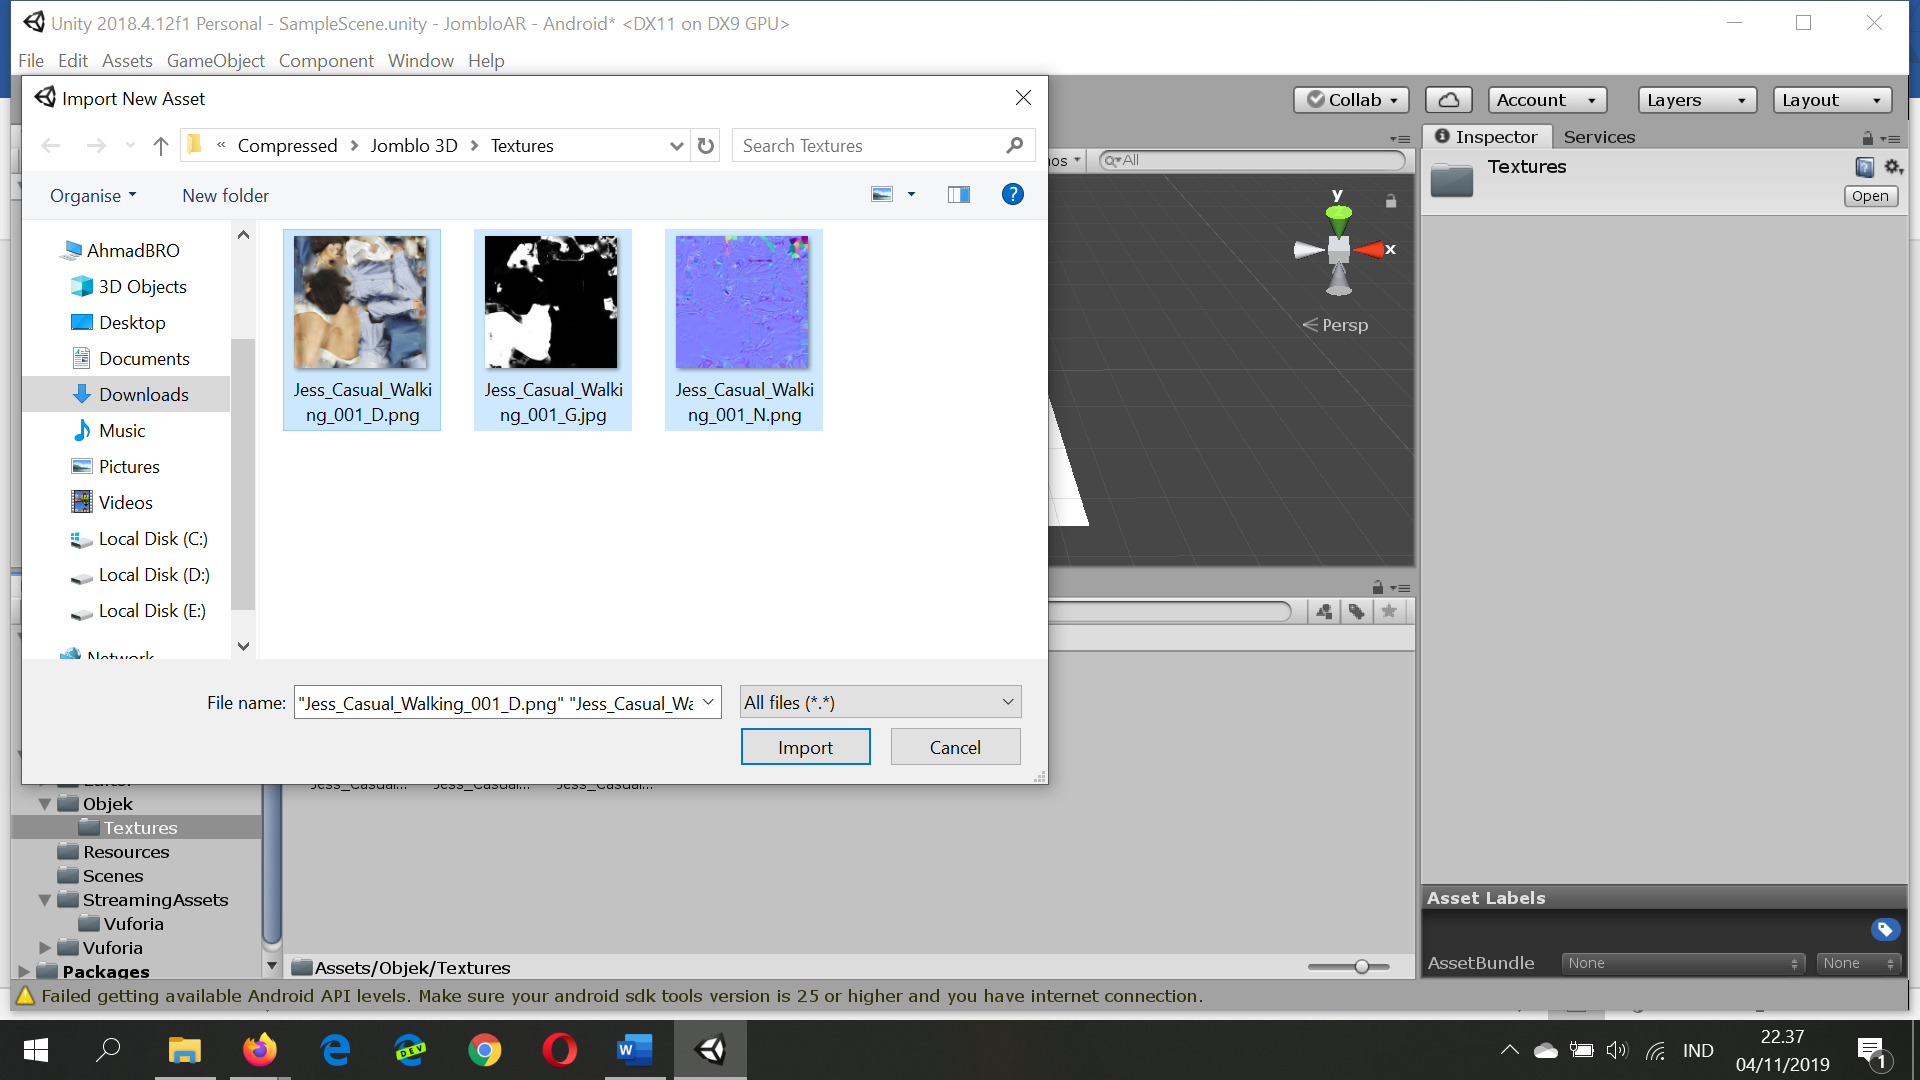1920x1080 pixels.
Task: Open the AssetBundle None dropdown
Action: point(1683,964)
